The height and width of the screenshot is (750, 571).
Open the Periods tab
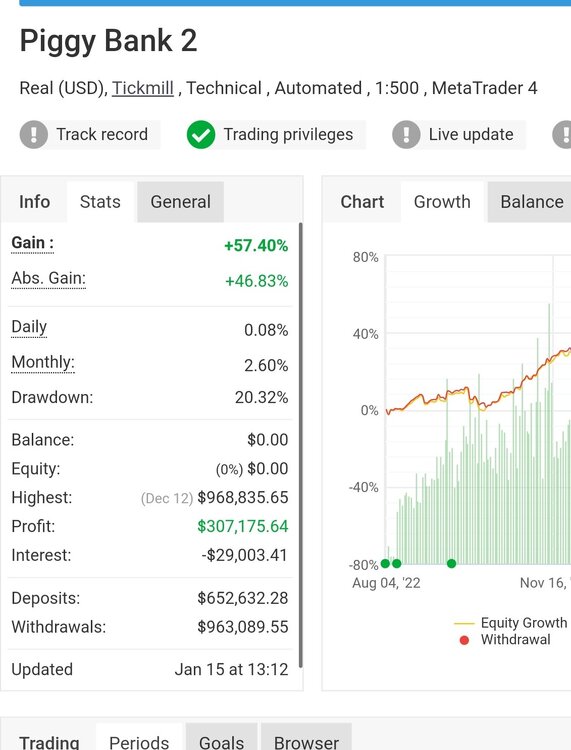point(139,737)
